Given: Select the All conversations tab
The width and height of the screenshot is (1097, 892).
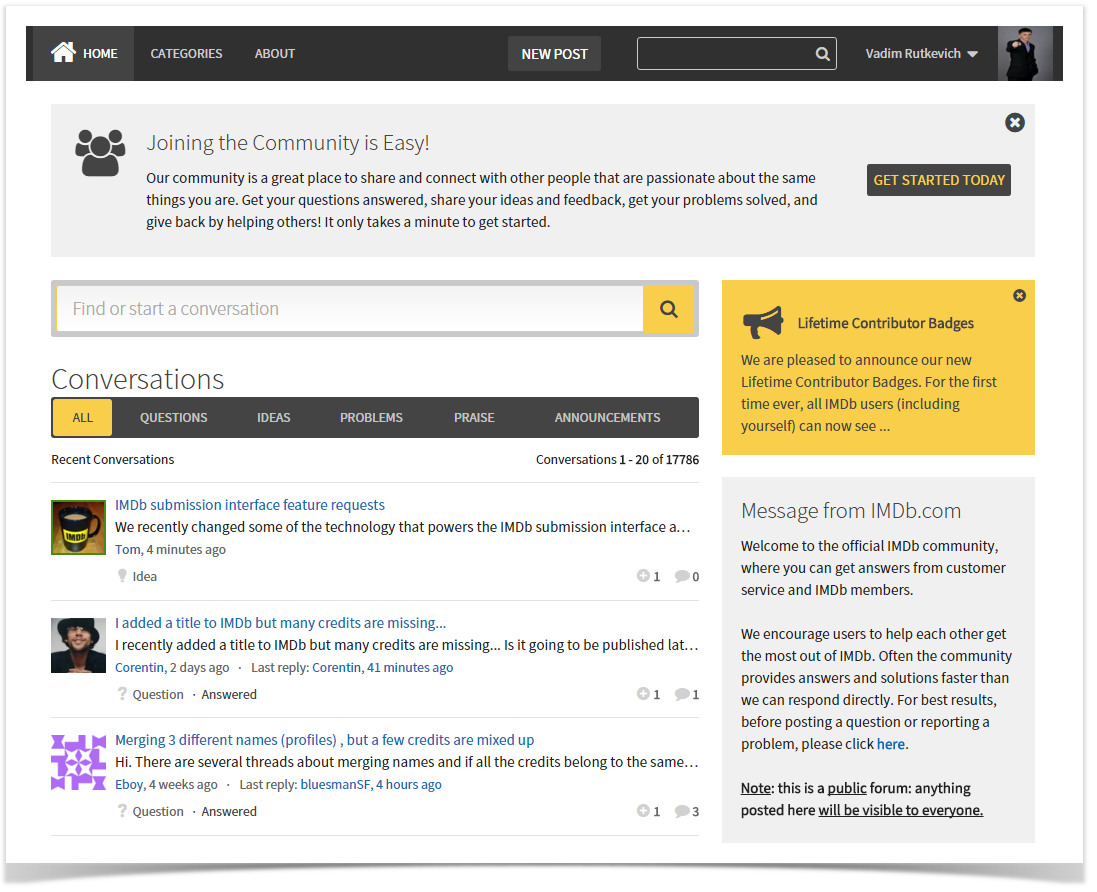Looking at the screenshot, I should click(83, 418).
